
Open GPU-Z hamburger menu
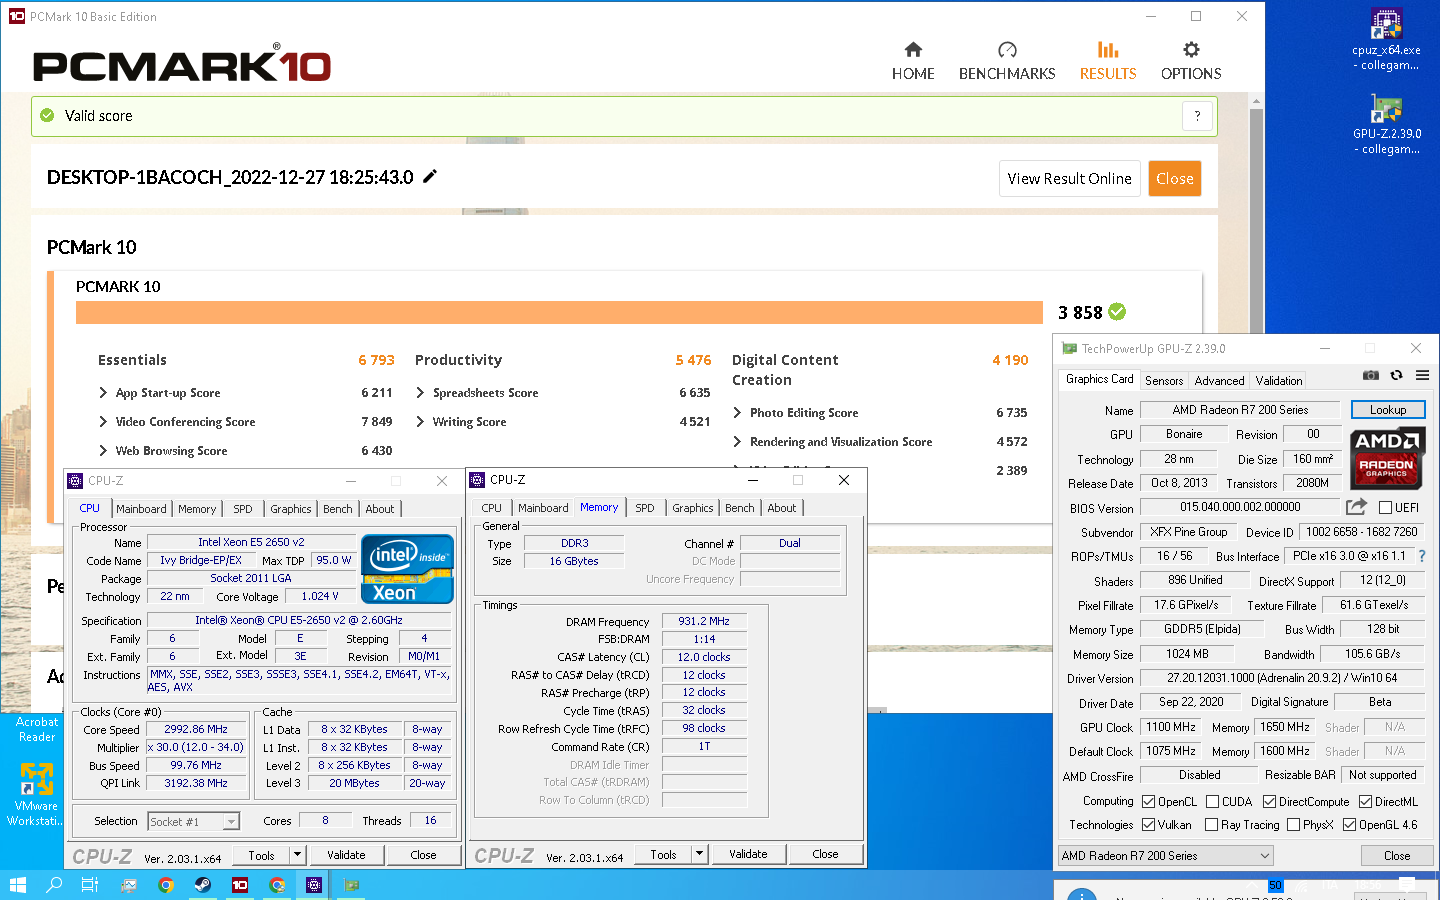1422,375
